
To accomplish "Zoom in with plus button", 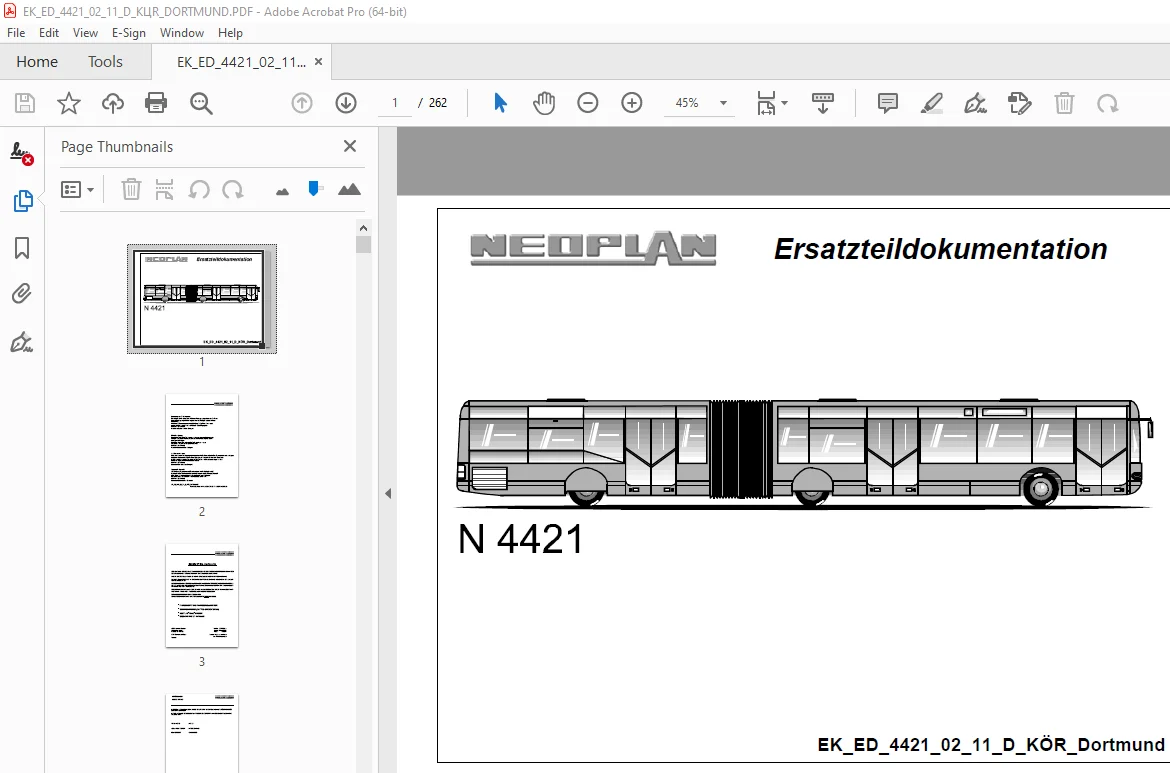I will point(632,103).
